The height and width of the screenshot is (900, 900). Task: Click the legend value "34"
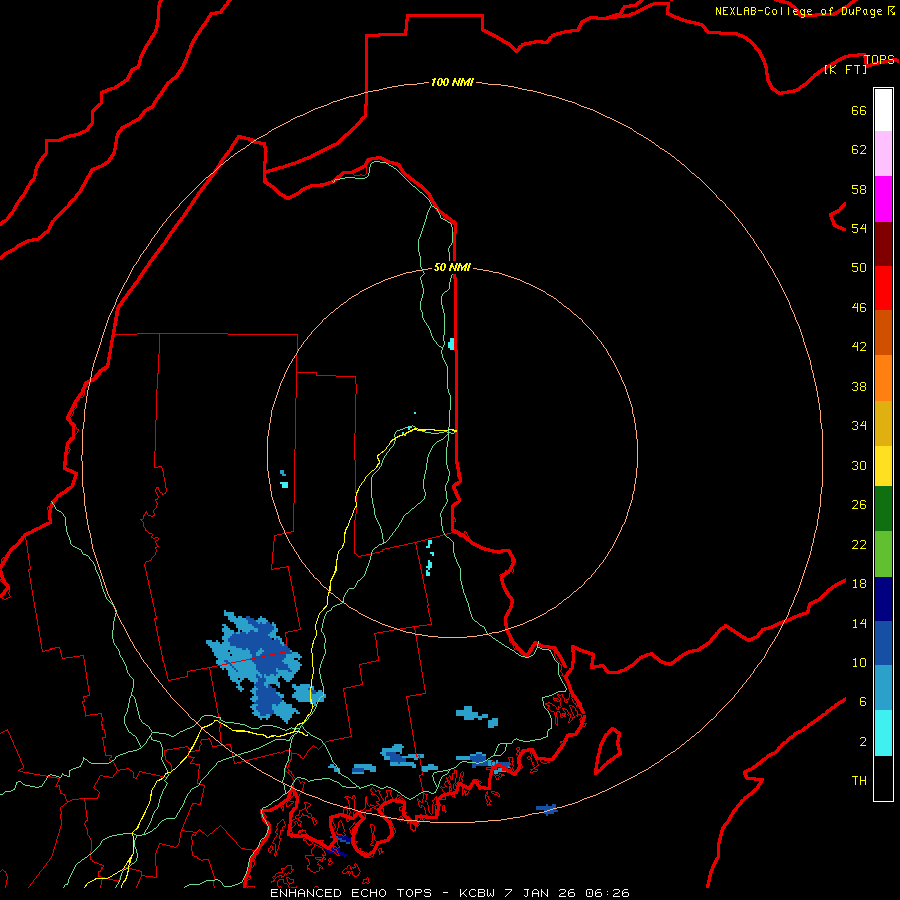[x=859, y=425]
